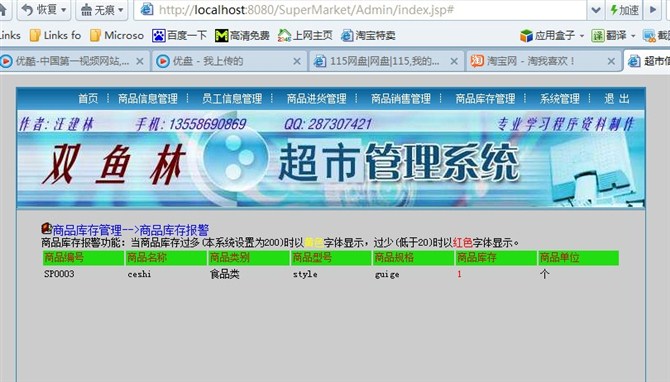Open the 商品信息管理 menu
Viewport: 670px width, 382px height.
(x=148, y=99)
